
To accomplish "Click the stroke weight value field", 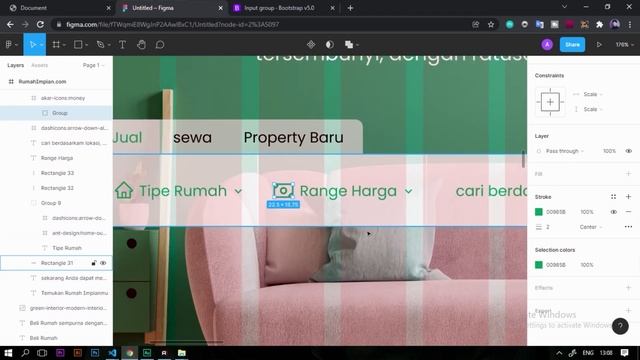I will [x=549, y=227].
